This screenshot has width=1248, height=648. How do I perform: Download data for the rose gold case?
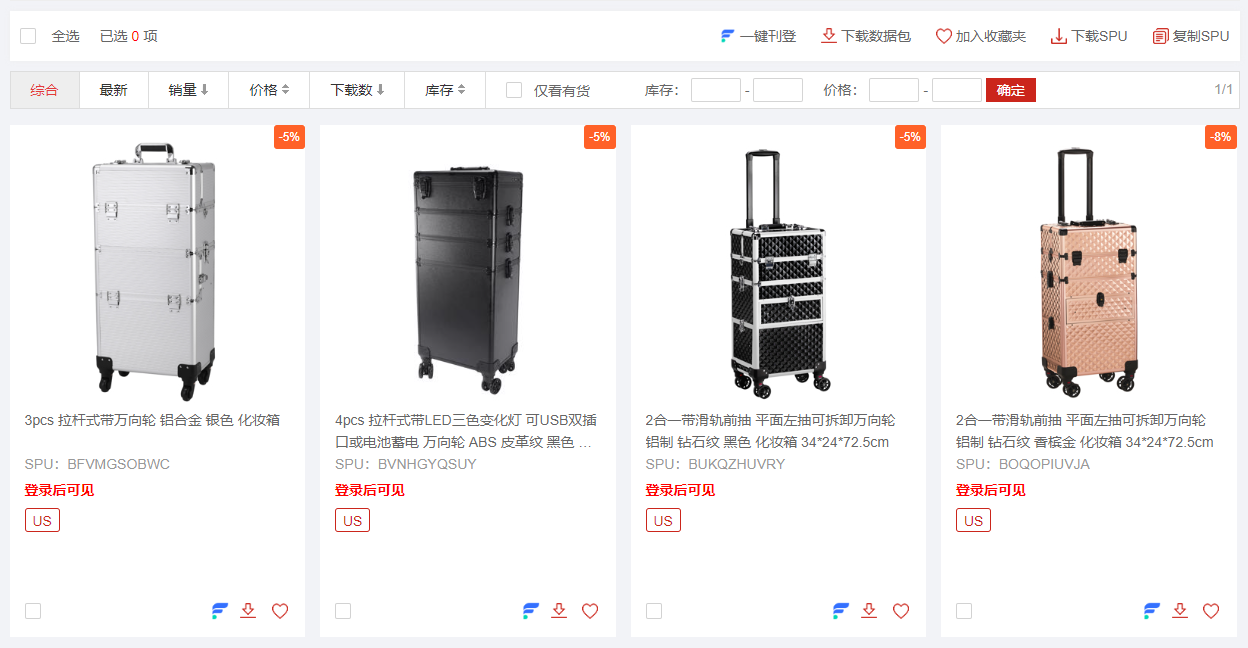point(1180,610)
